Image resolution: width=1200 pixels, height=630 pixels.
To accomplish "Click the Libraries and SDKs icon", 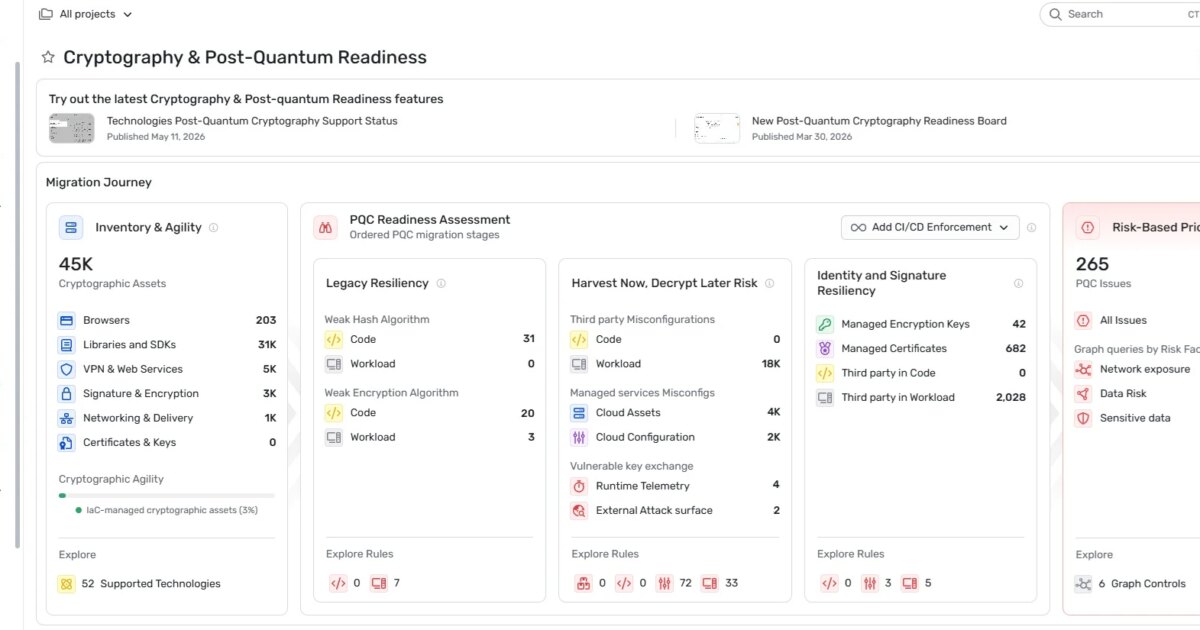I will (x=67, y=345).
